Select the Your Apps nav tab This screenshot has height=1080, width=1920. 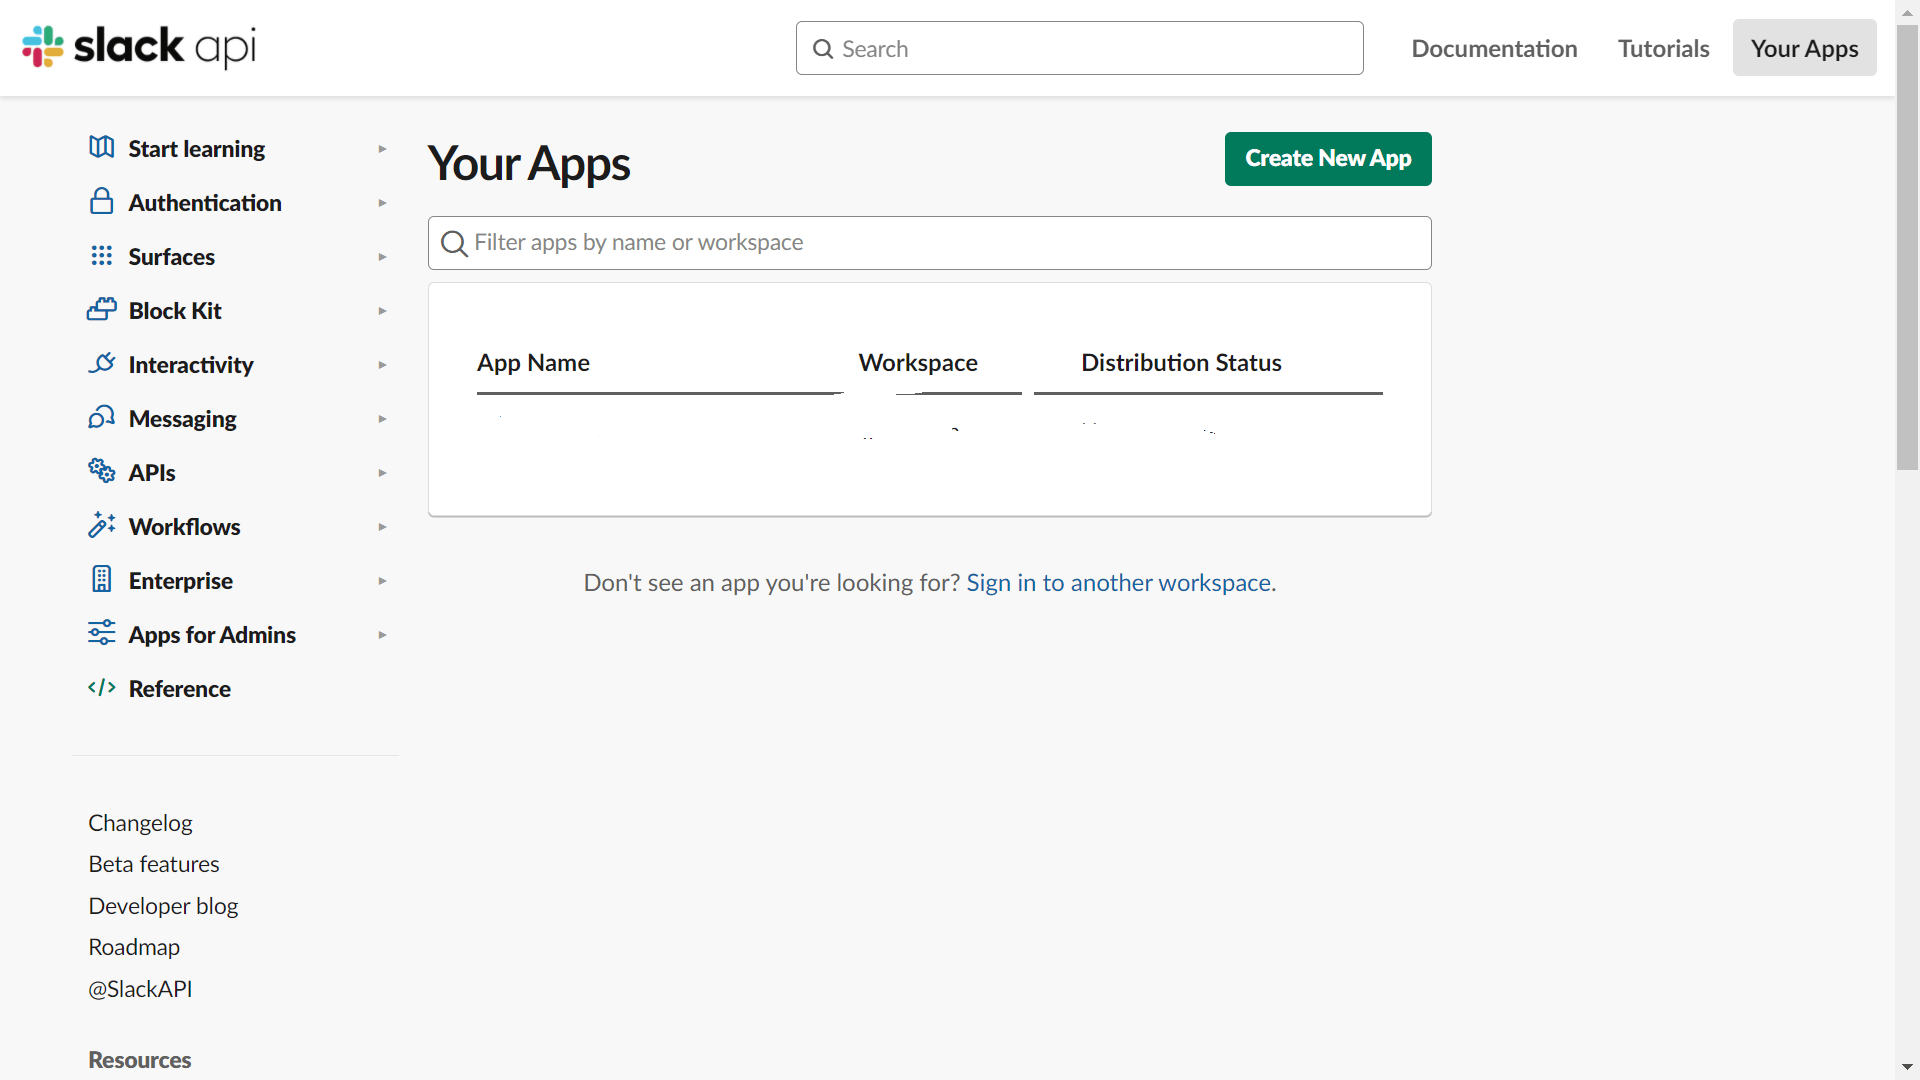[1804, 48]
